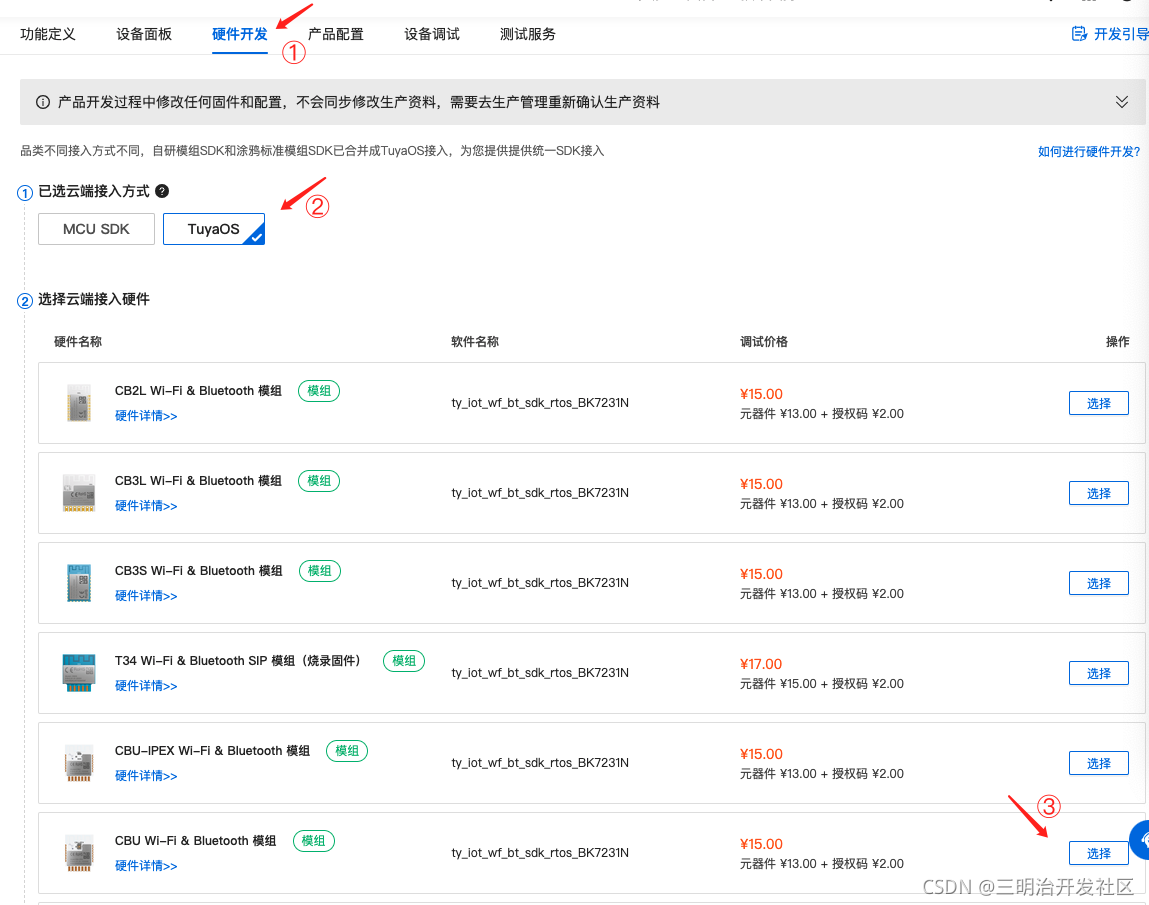Click the 硬件名称 column header
The image size is (1149, 905).
pos(78,341)
